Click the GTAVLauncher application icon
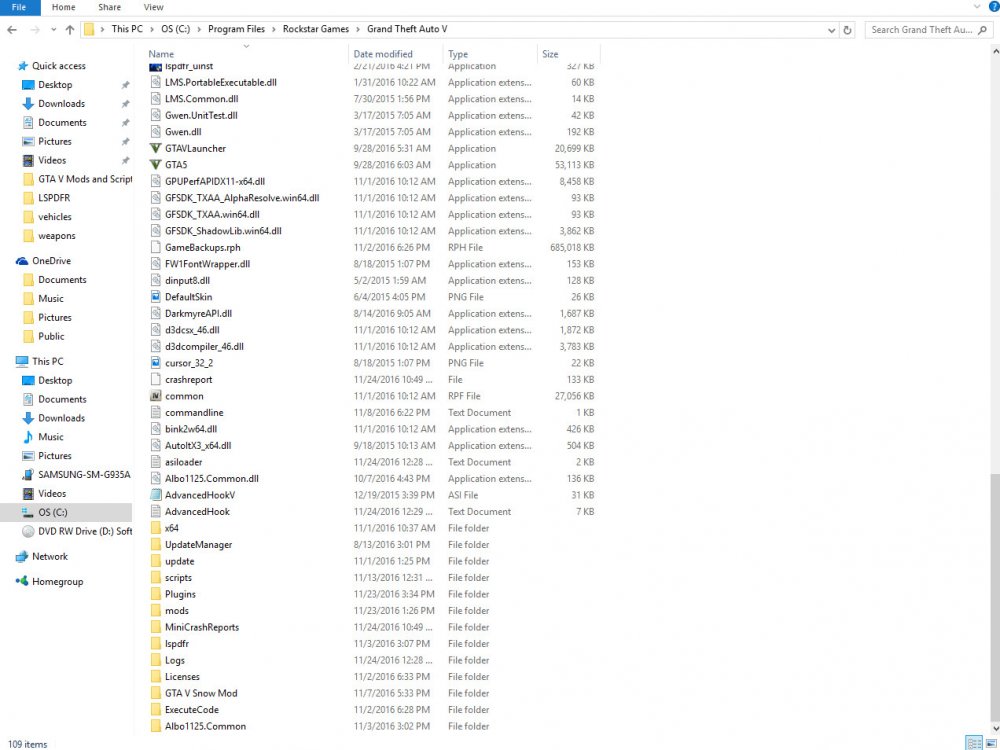Image resolution: width=1000 pixels, height=750 pixels. (x=155, y=148)
